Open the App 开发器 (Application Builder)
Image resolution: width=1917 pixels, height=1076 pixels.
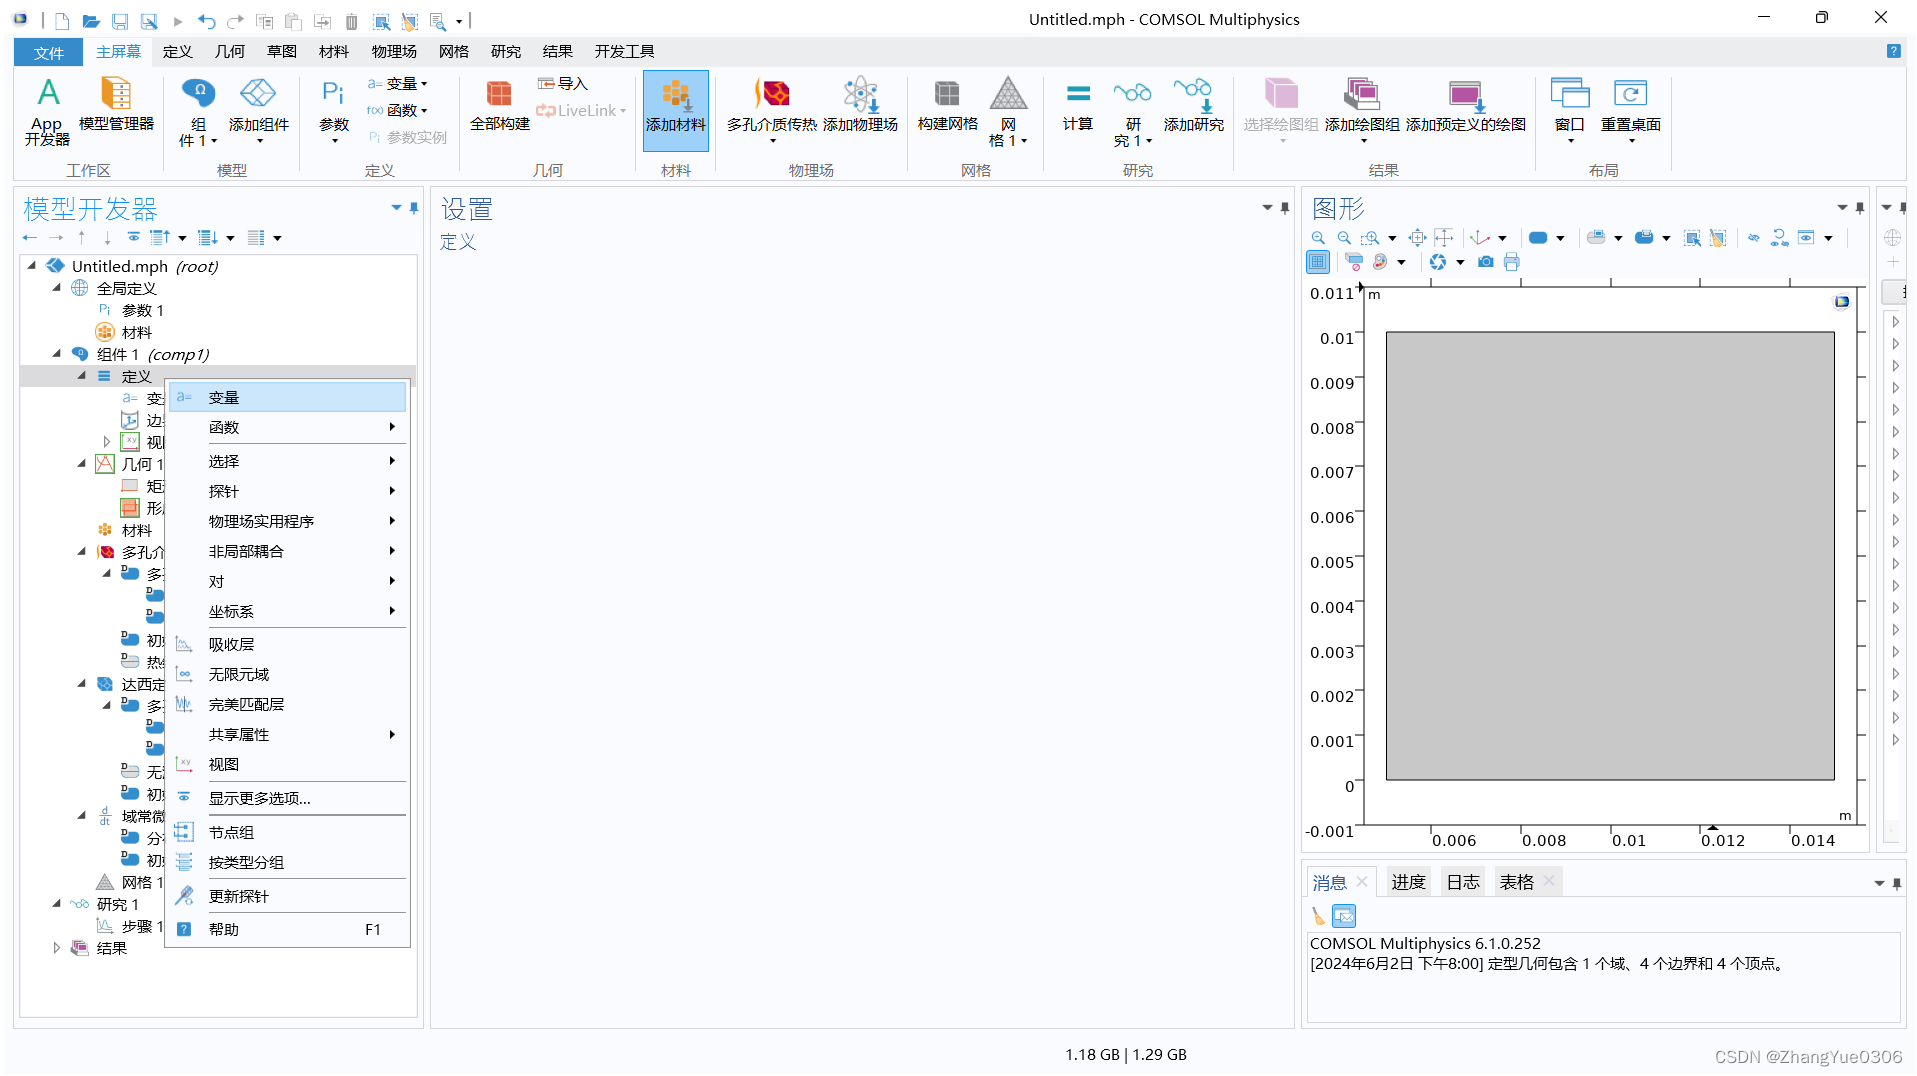click(47, 111)
